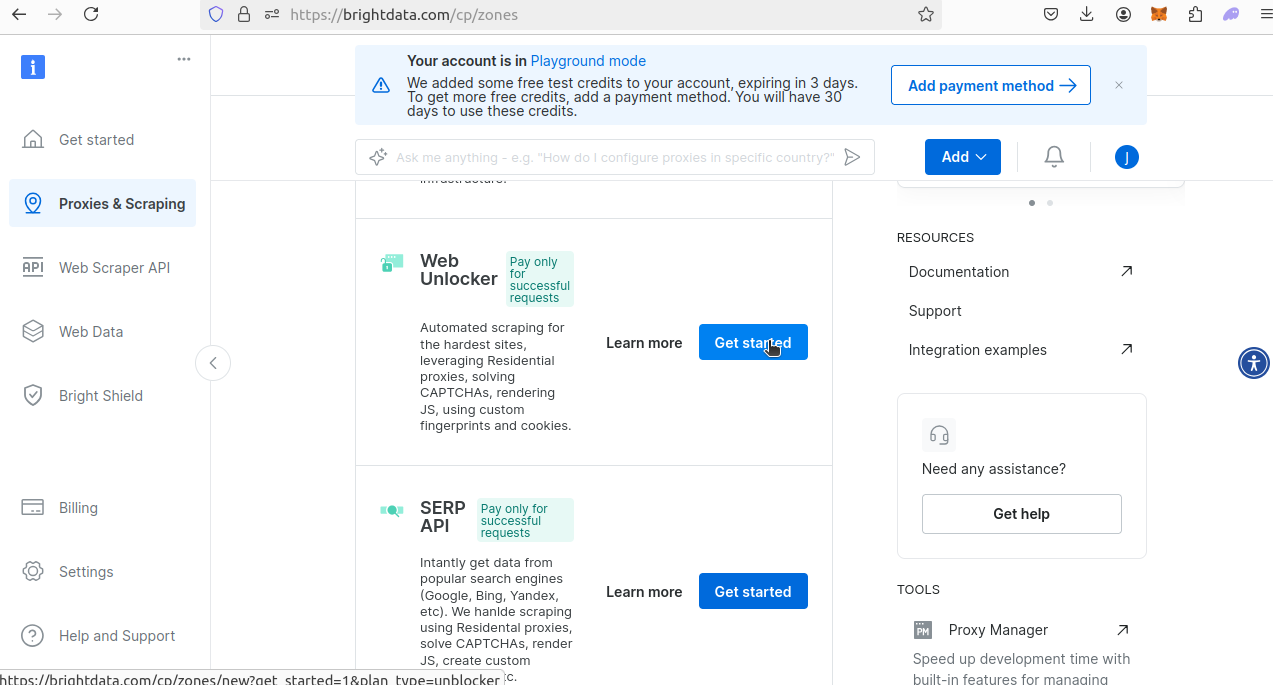The width and height of the screenshot is (1273, 685).
Task: Open the Add dropdown button
Action: coord(963,157)
